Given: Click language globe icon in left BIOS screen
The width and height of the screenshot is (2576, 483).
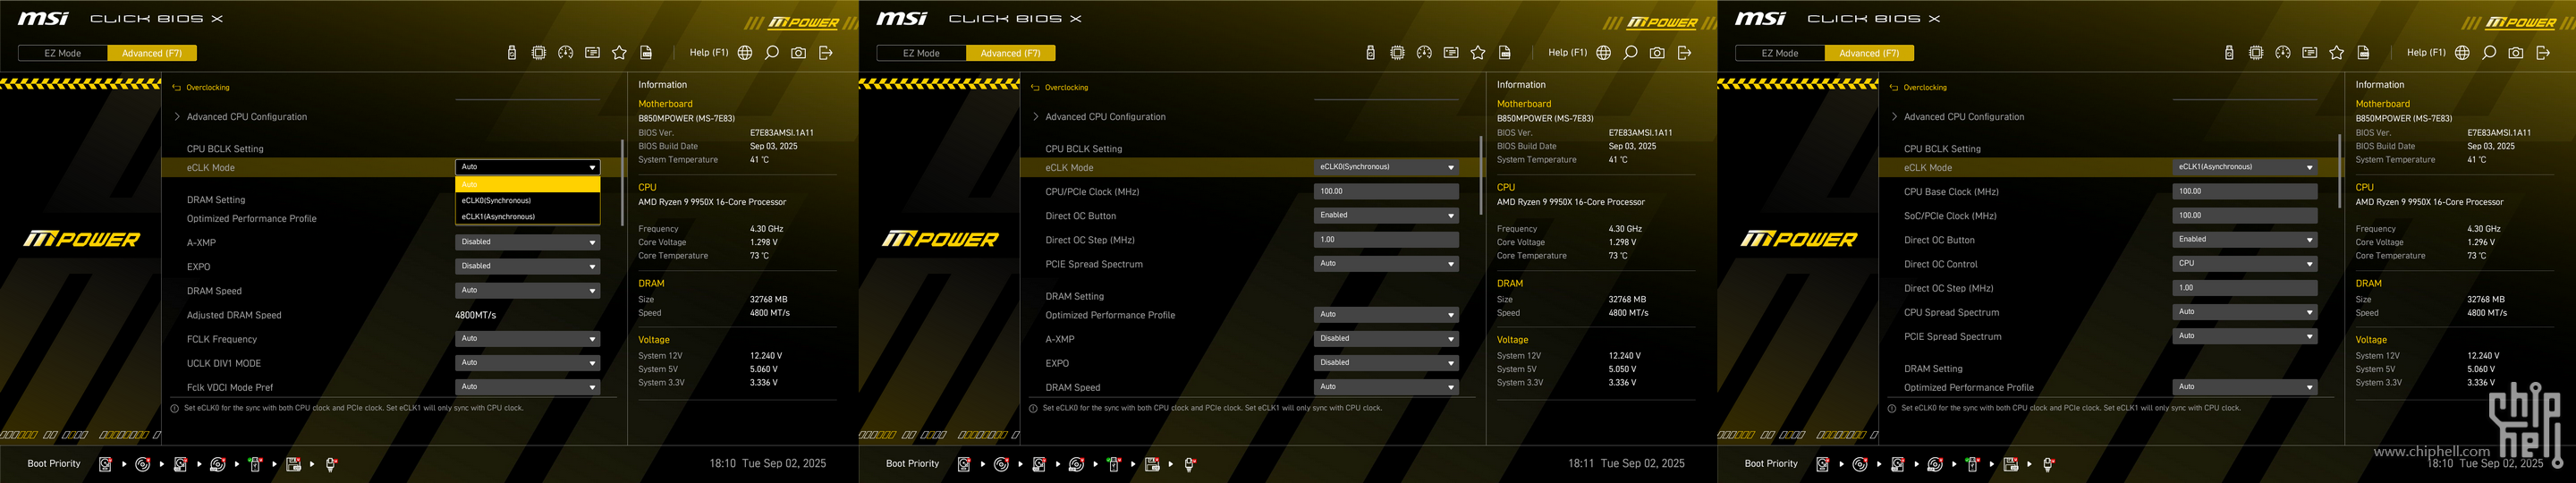Looking at the screenshot, I should tap(745, 53).
